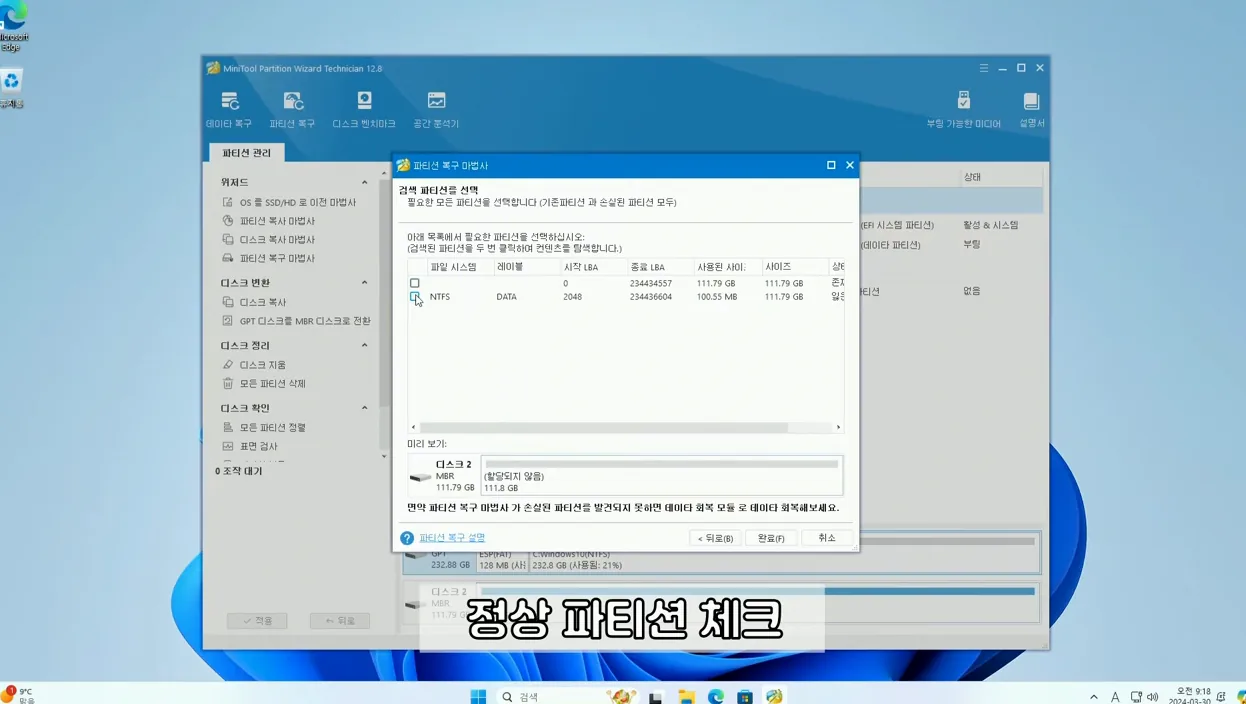The image size is (1246, 704).
Task: Sort by 파일 시스템 column header
Action: (x=459, y=267)
